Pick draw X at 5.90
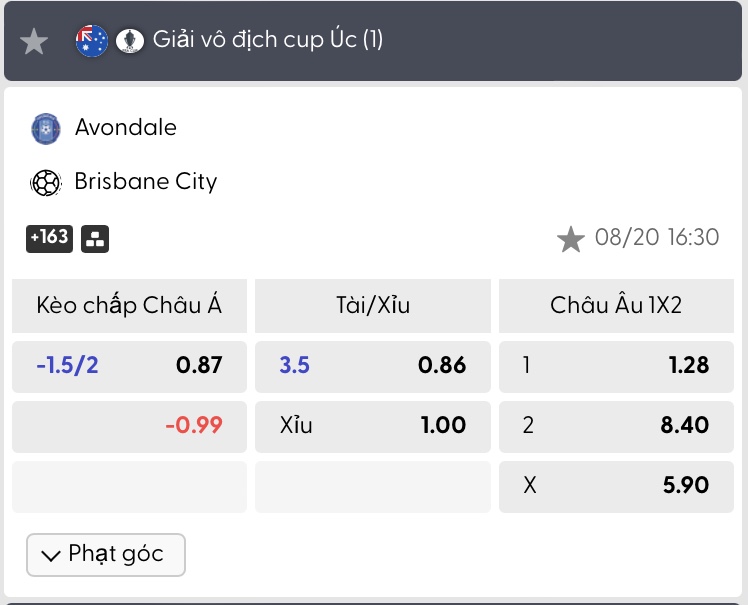 click(616, 487)
